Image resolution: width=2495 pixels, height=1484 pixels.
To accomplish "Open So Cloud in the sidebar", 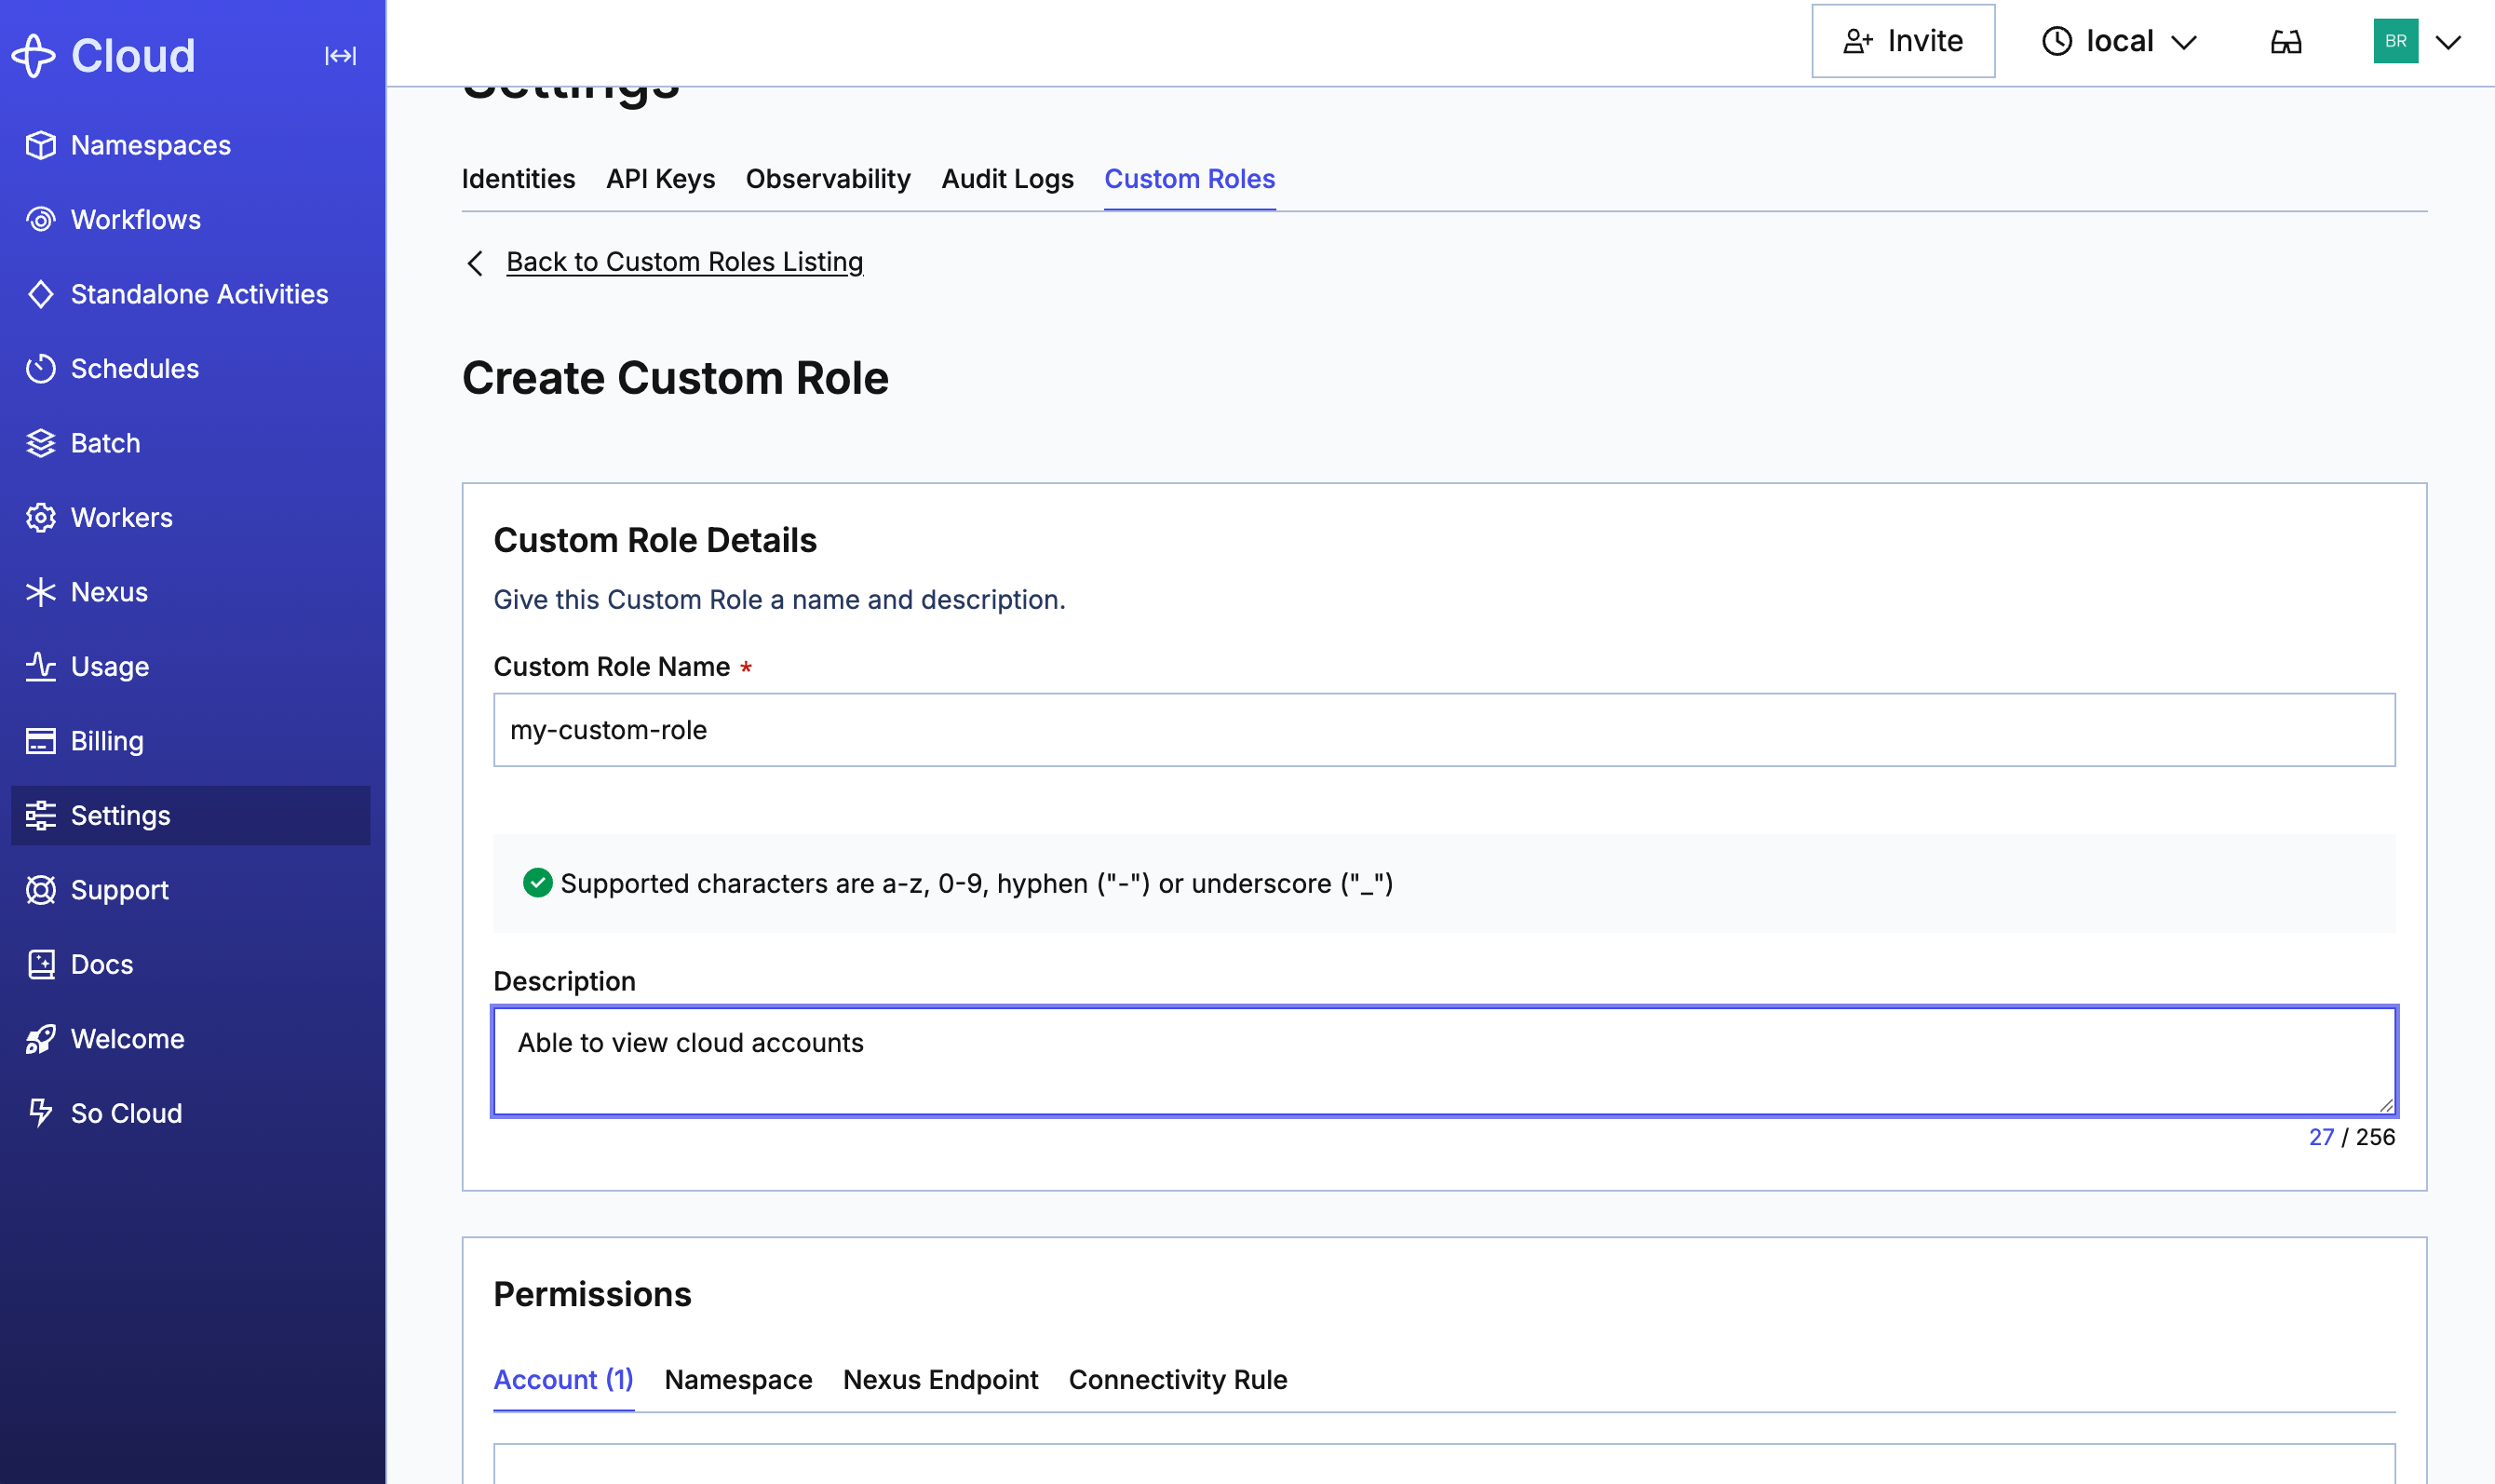I will [190, 1113].
